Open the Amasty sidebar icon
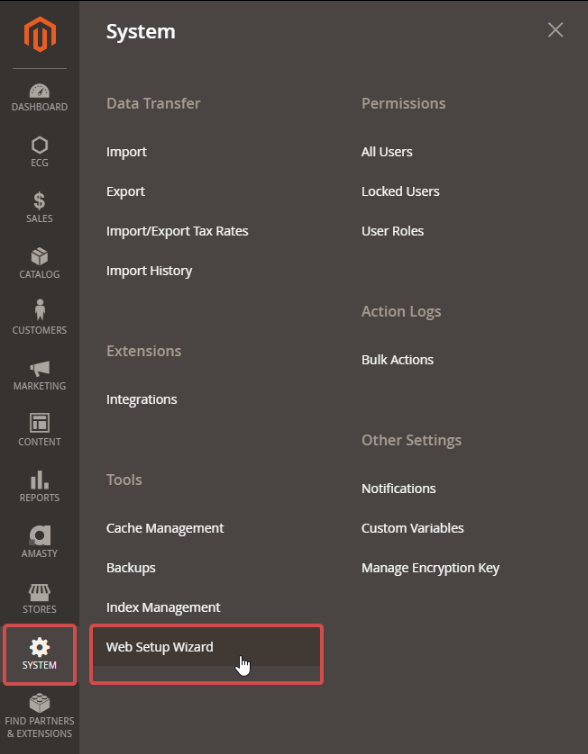The height and width of the screenshot is (754, 588). 39,535
